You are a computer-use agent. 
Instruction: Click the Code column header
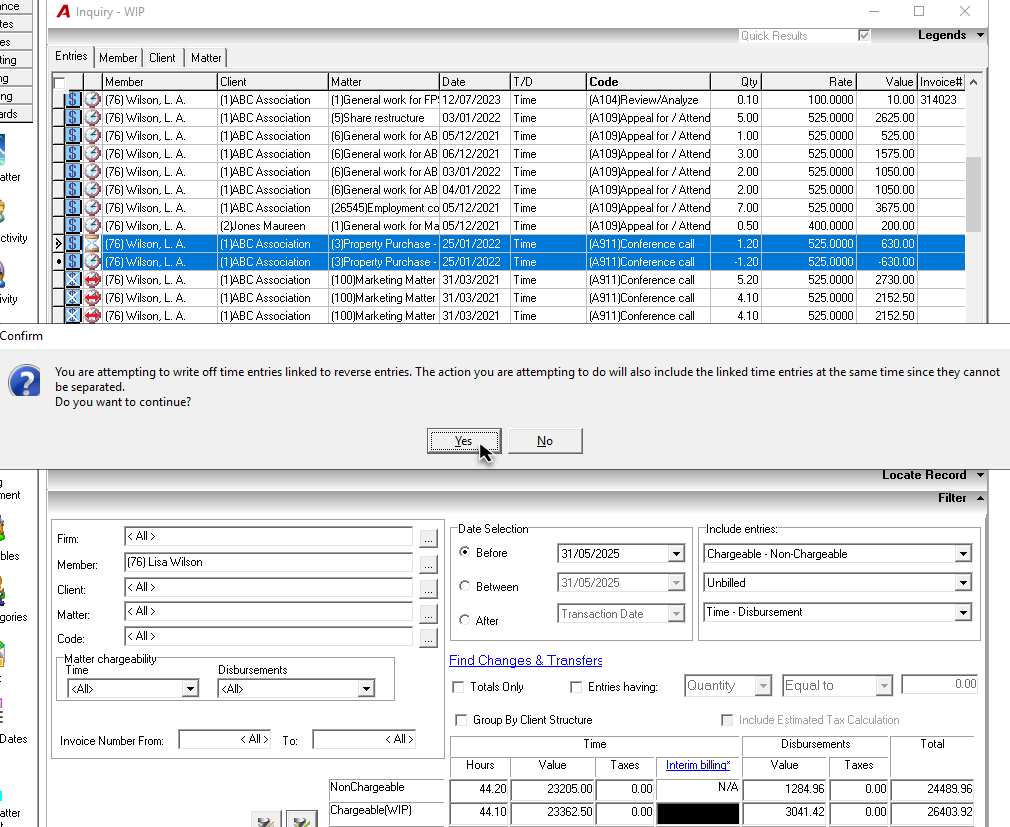(648, 82)
